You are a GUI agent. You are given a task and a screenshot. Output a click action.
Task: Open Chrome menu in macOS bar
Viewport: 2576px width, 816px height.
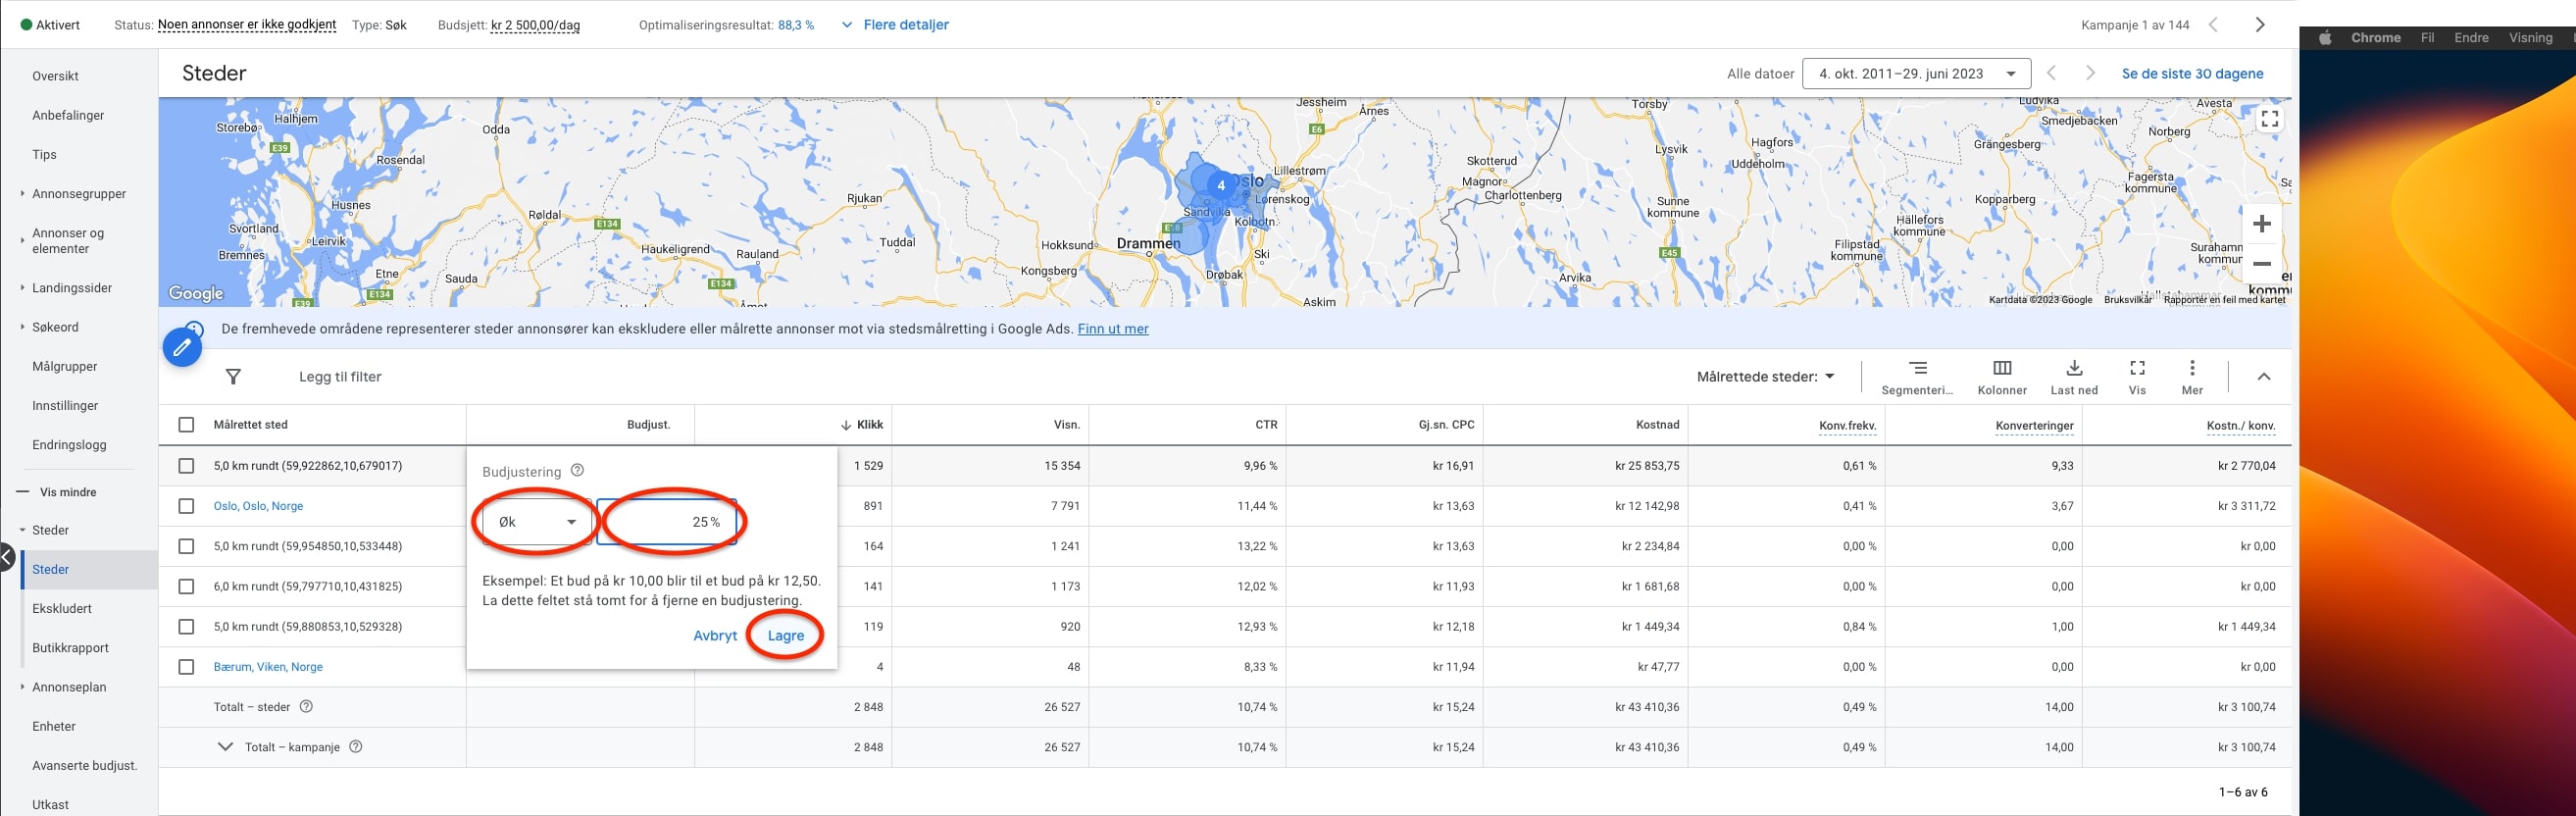2375,38
